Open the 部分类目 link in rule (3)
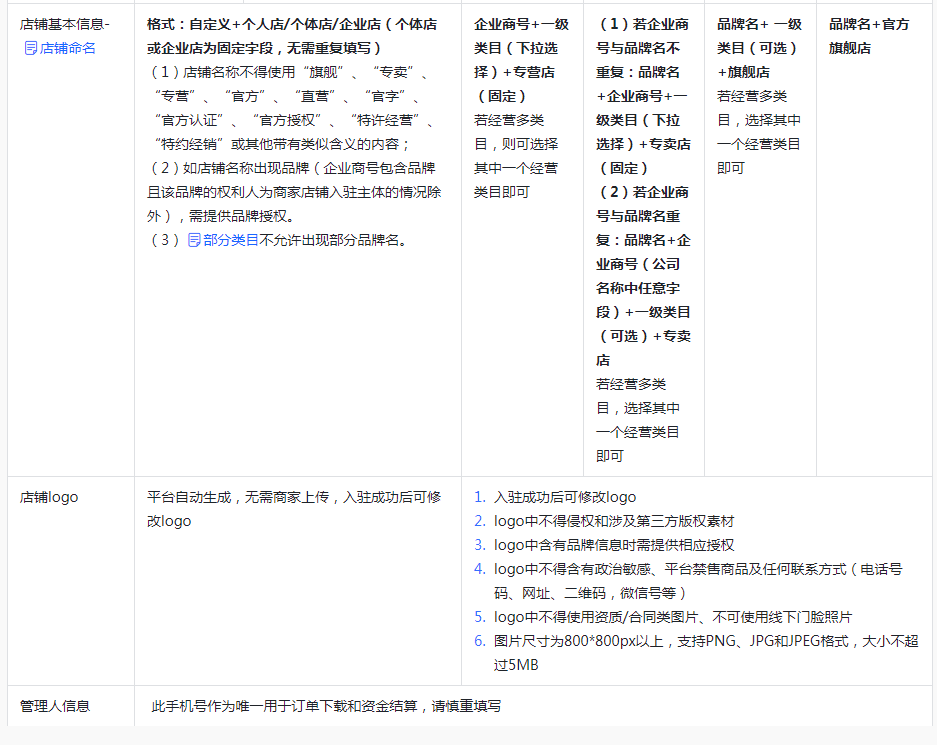This screenshot has height=745, width=937. (231, 240)
